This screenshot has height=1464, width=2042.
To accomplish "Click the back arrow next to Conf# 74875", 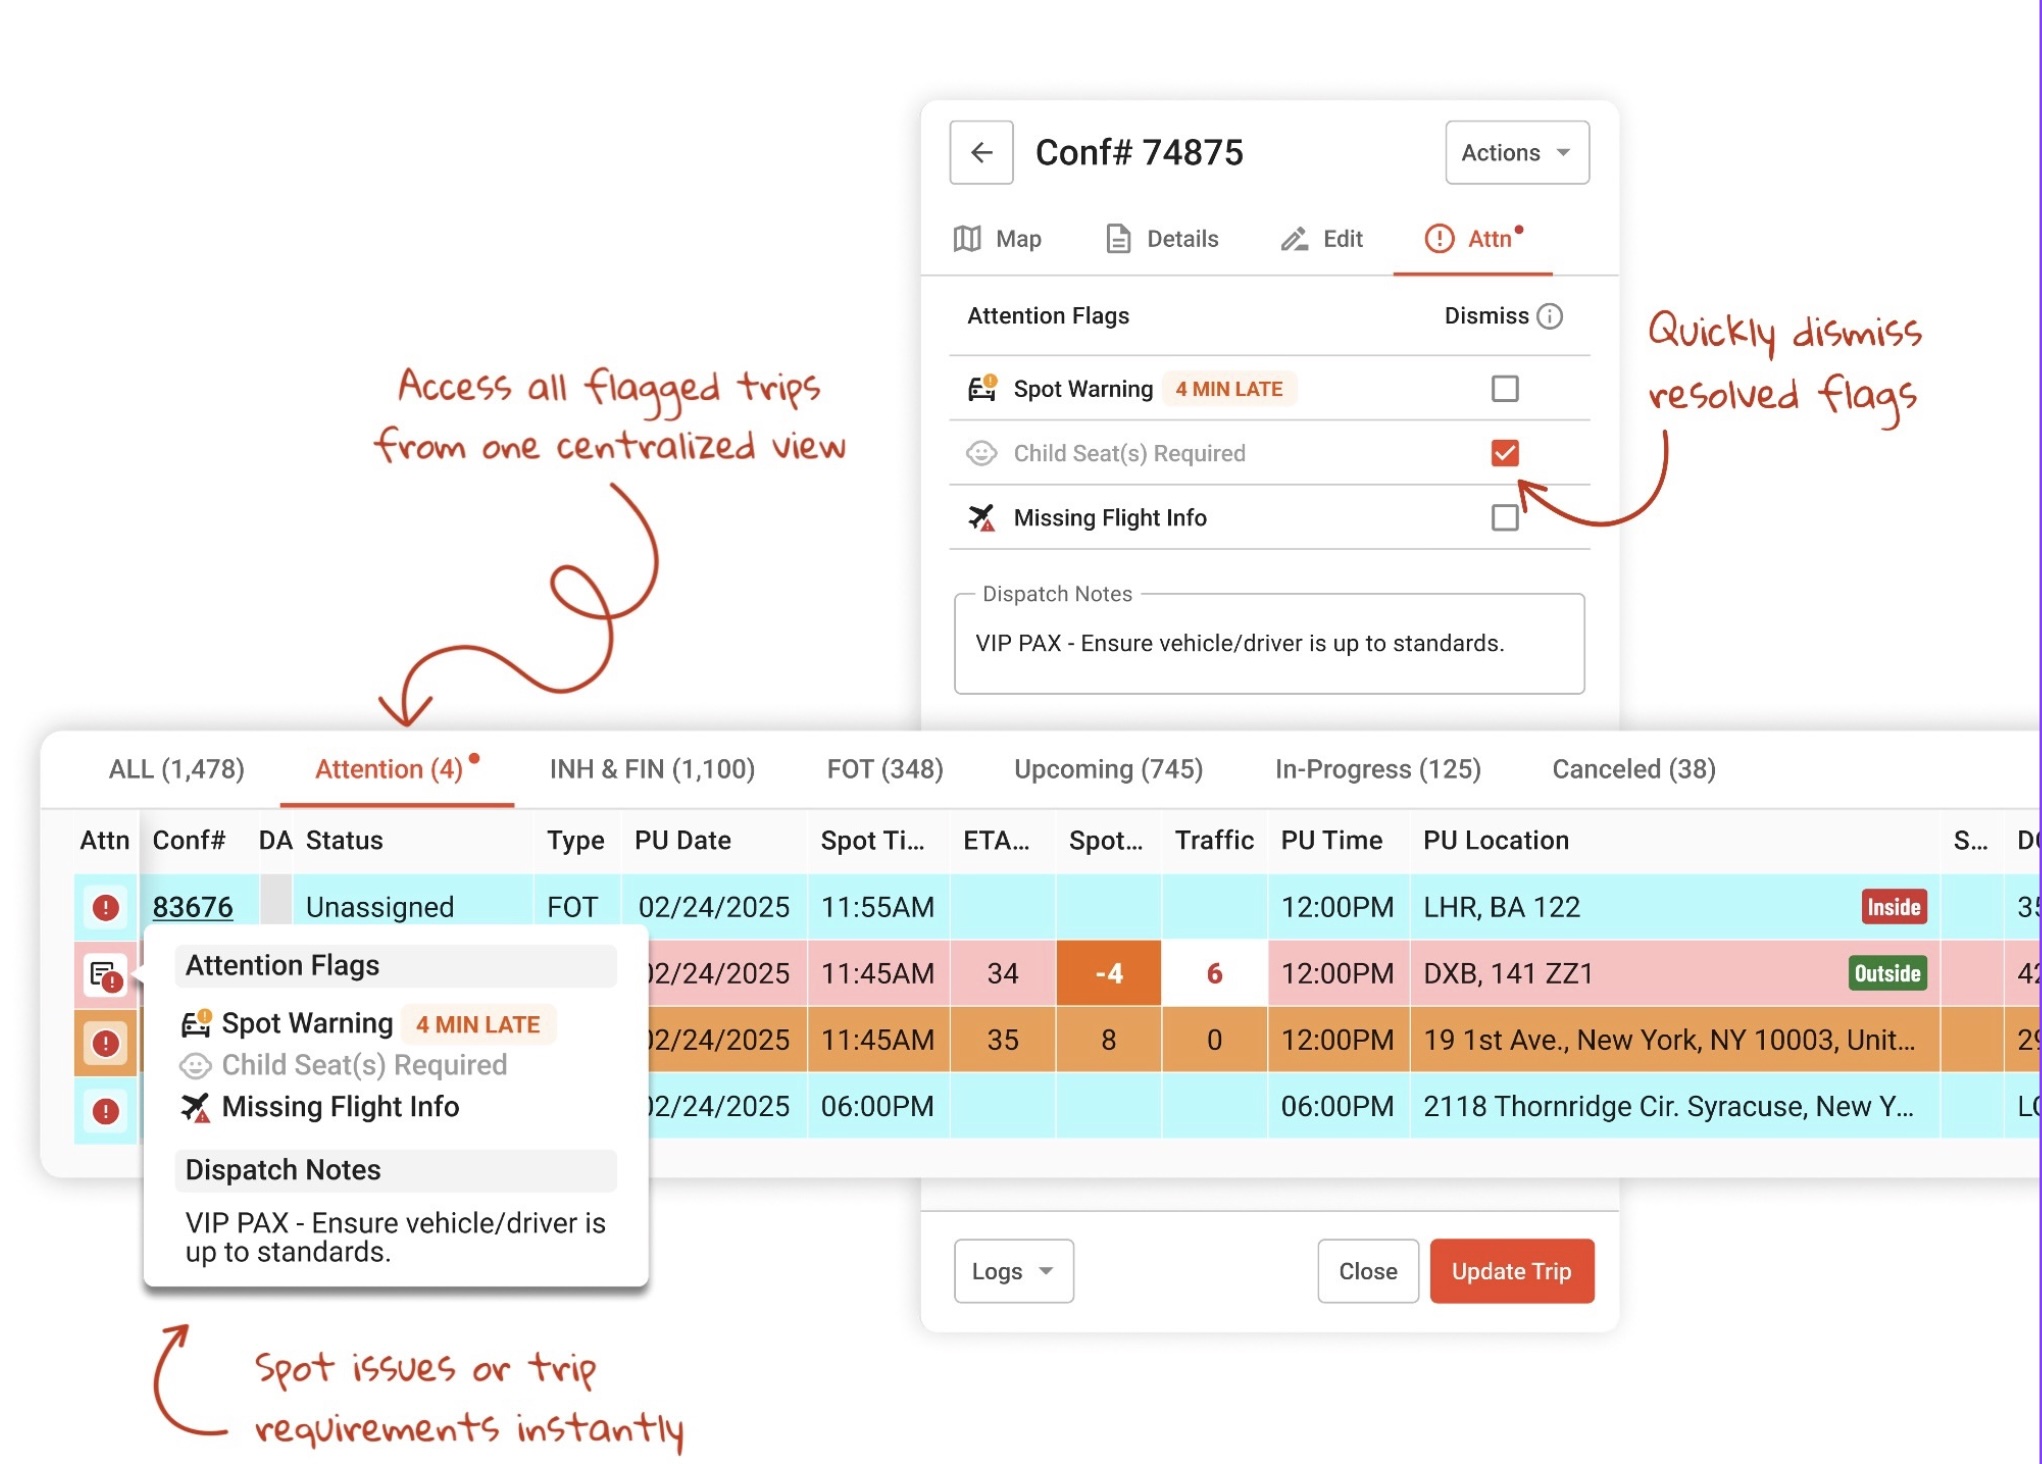I will [981, 152].
